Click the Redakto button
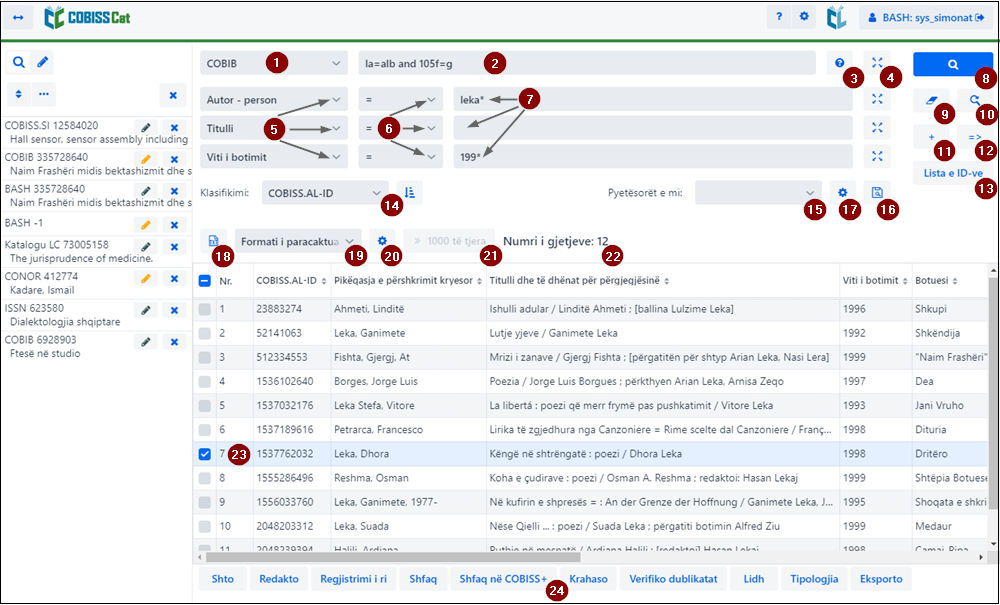 tap(279, 579)
